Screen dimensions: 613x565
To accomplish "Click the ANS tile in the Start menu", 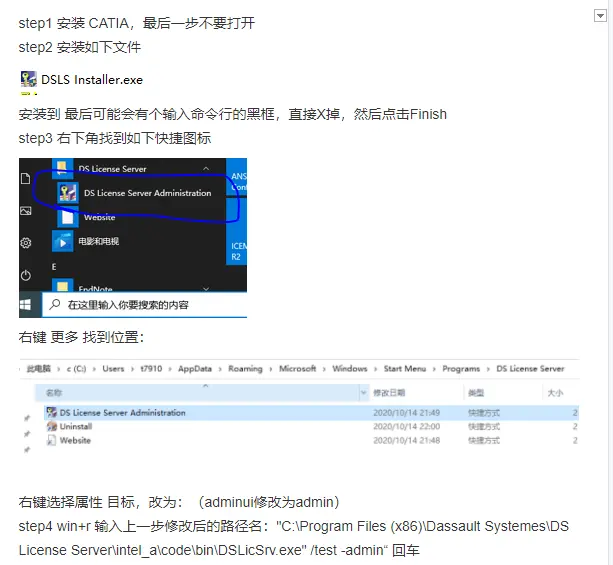I will coord(237,177).
